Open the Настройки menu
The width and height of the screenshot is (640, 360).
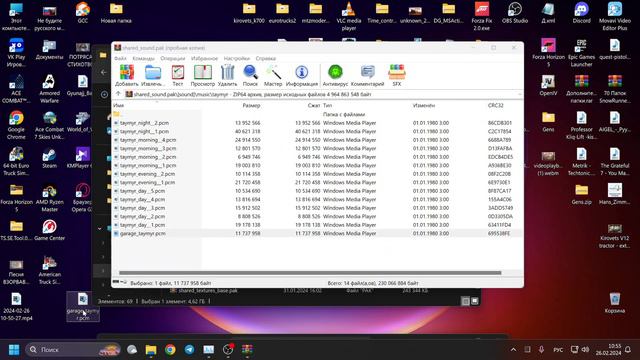pyautogui.click(x=237, y=58)
